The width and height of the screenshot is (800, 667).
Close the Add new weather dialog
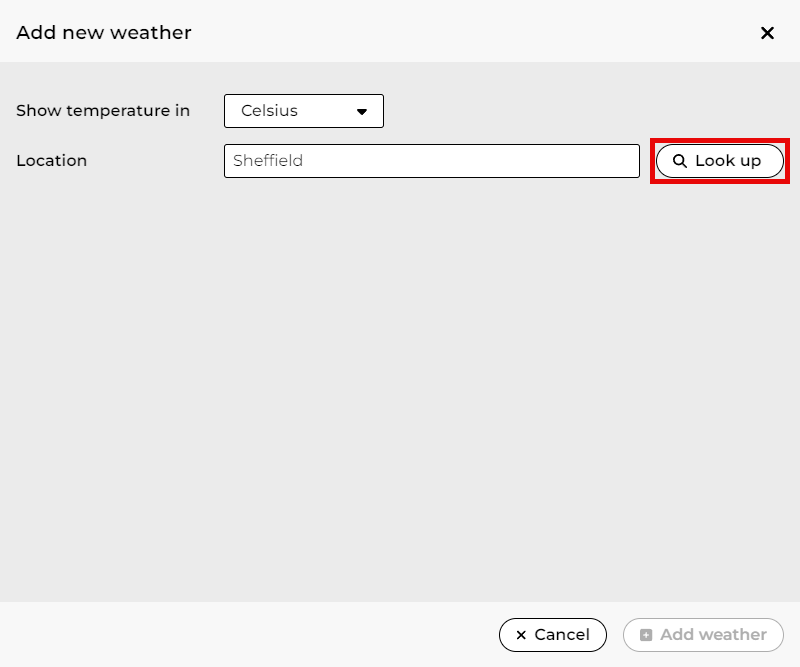tap(767, 33)
